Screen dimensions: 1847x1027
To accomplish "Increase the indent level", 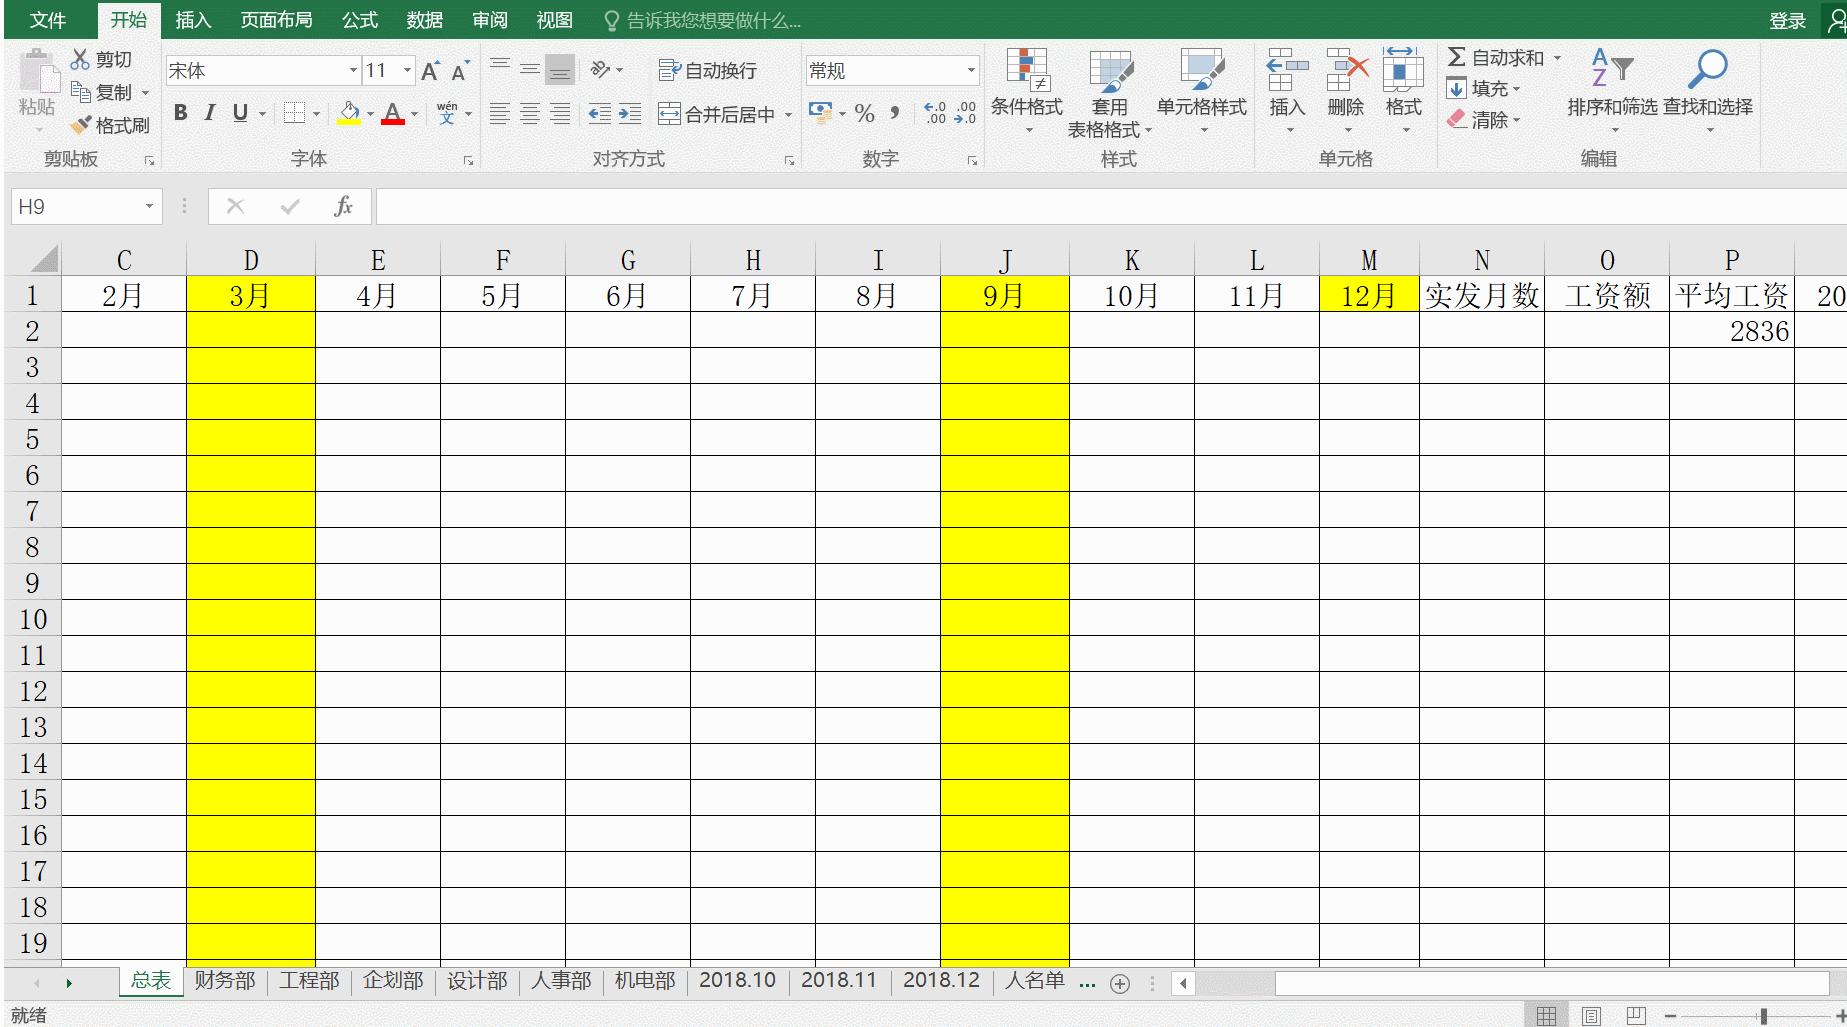I will pyautogui.click(x=630, y=114).
